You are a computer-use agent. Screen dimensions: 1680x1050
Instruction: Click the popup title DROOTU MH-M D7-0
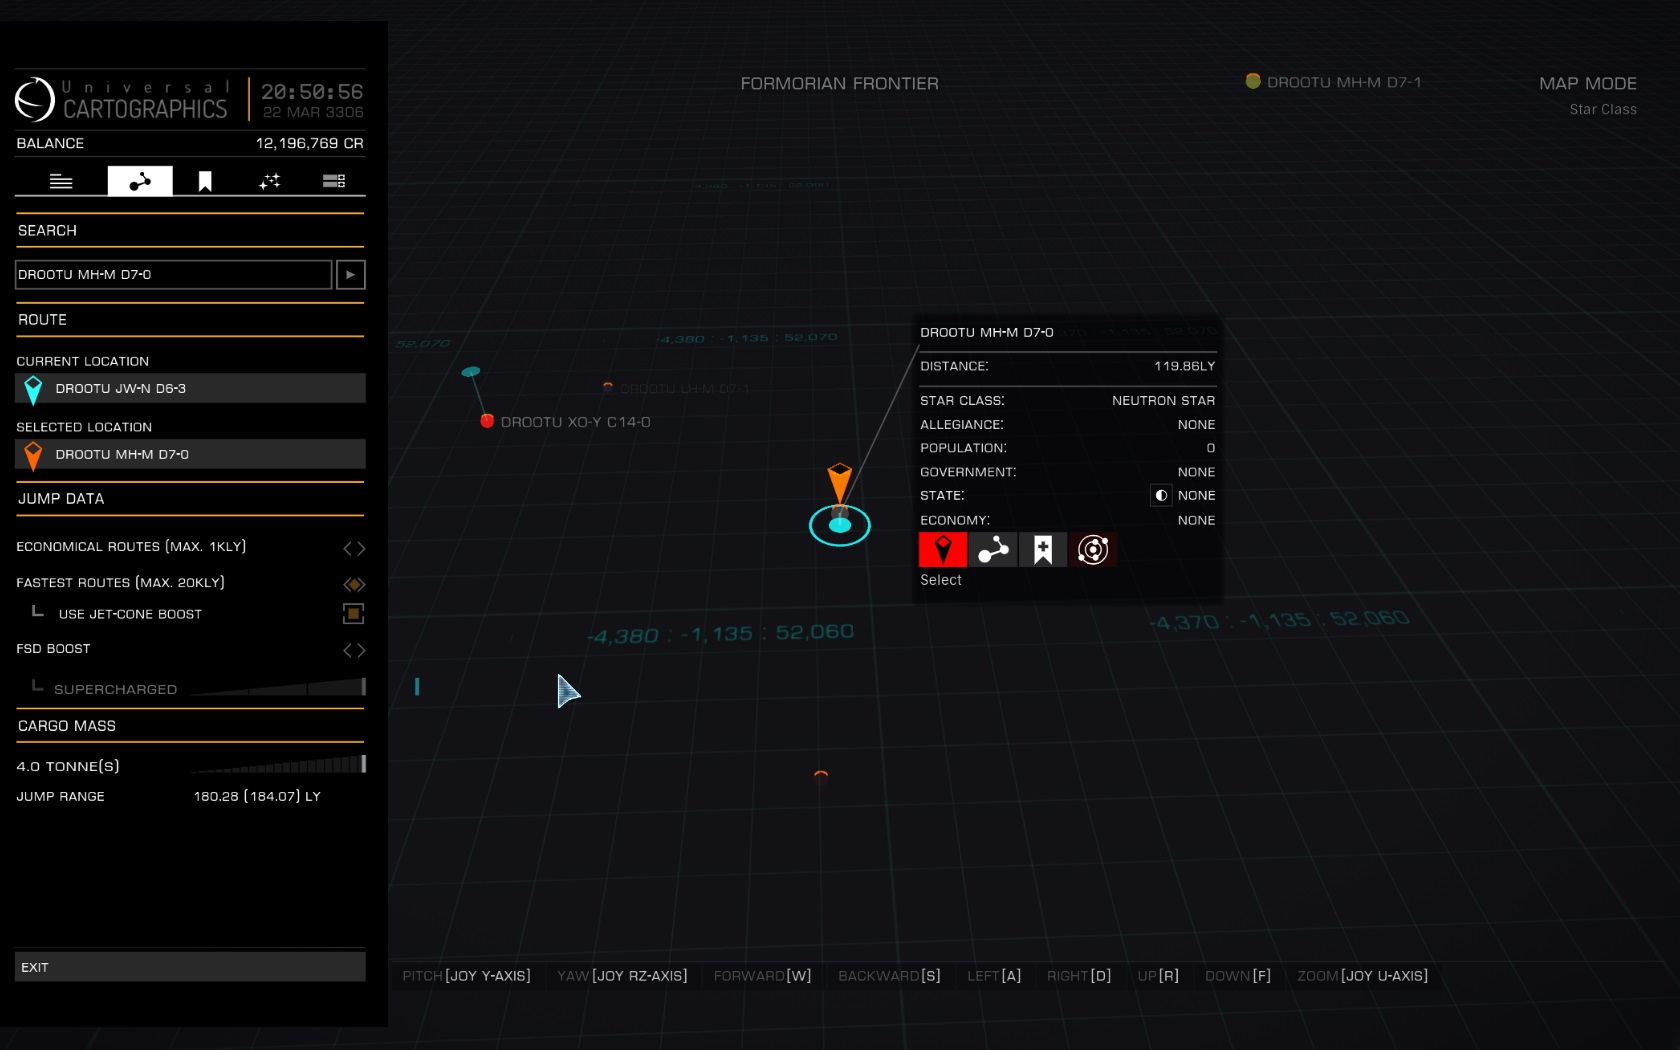pyautogui.click(x=987, y=332)
